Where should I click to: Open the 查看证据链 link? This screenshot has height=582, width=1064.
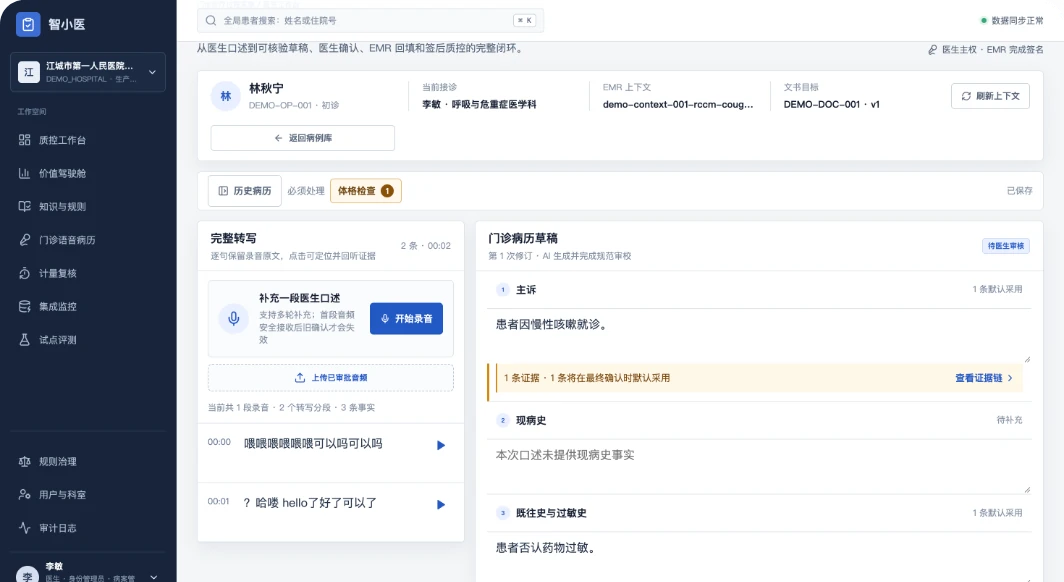984,378
